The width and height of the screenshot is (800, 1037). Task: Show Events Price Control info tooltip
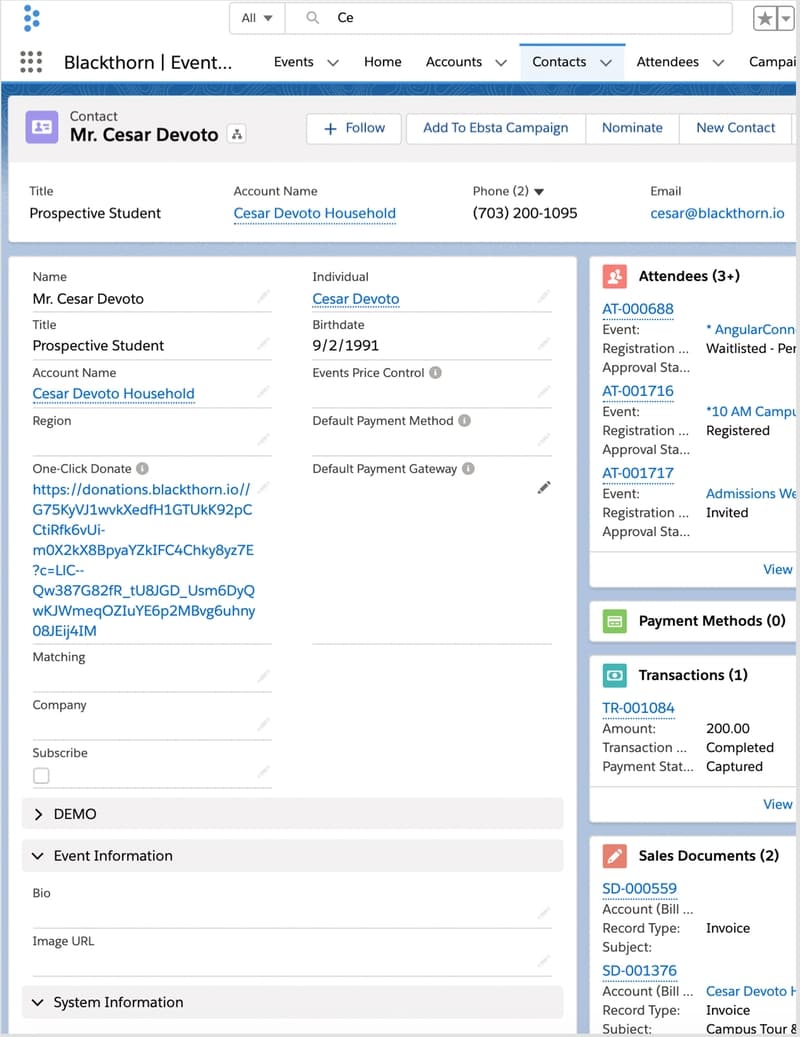pos(435,372)
